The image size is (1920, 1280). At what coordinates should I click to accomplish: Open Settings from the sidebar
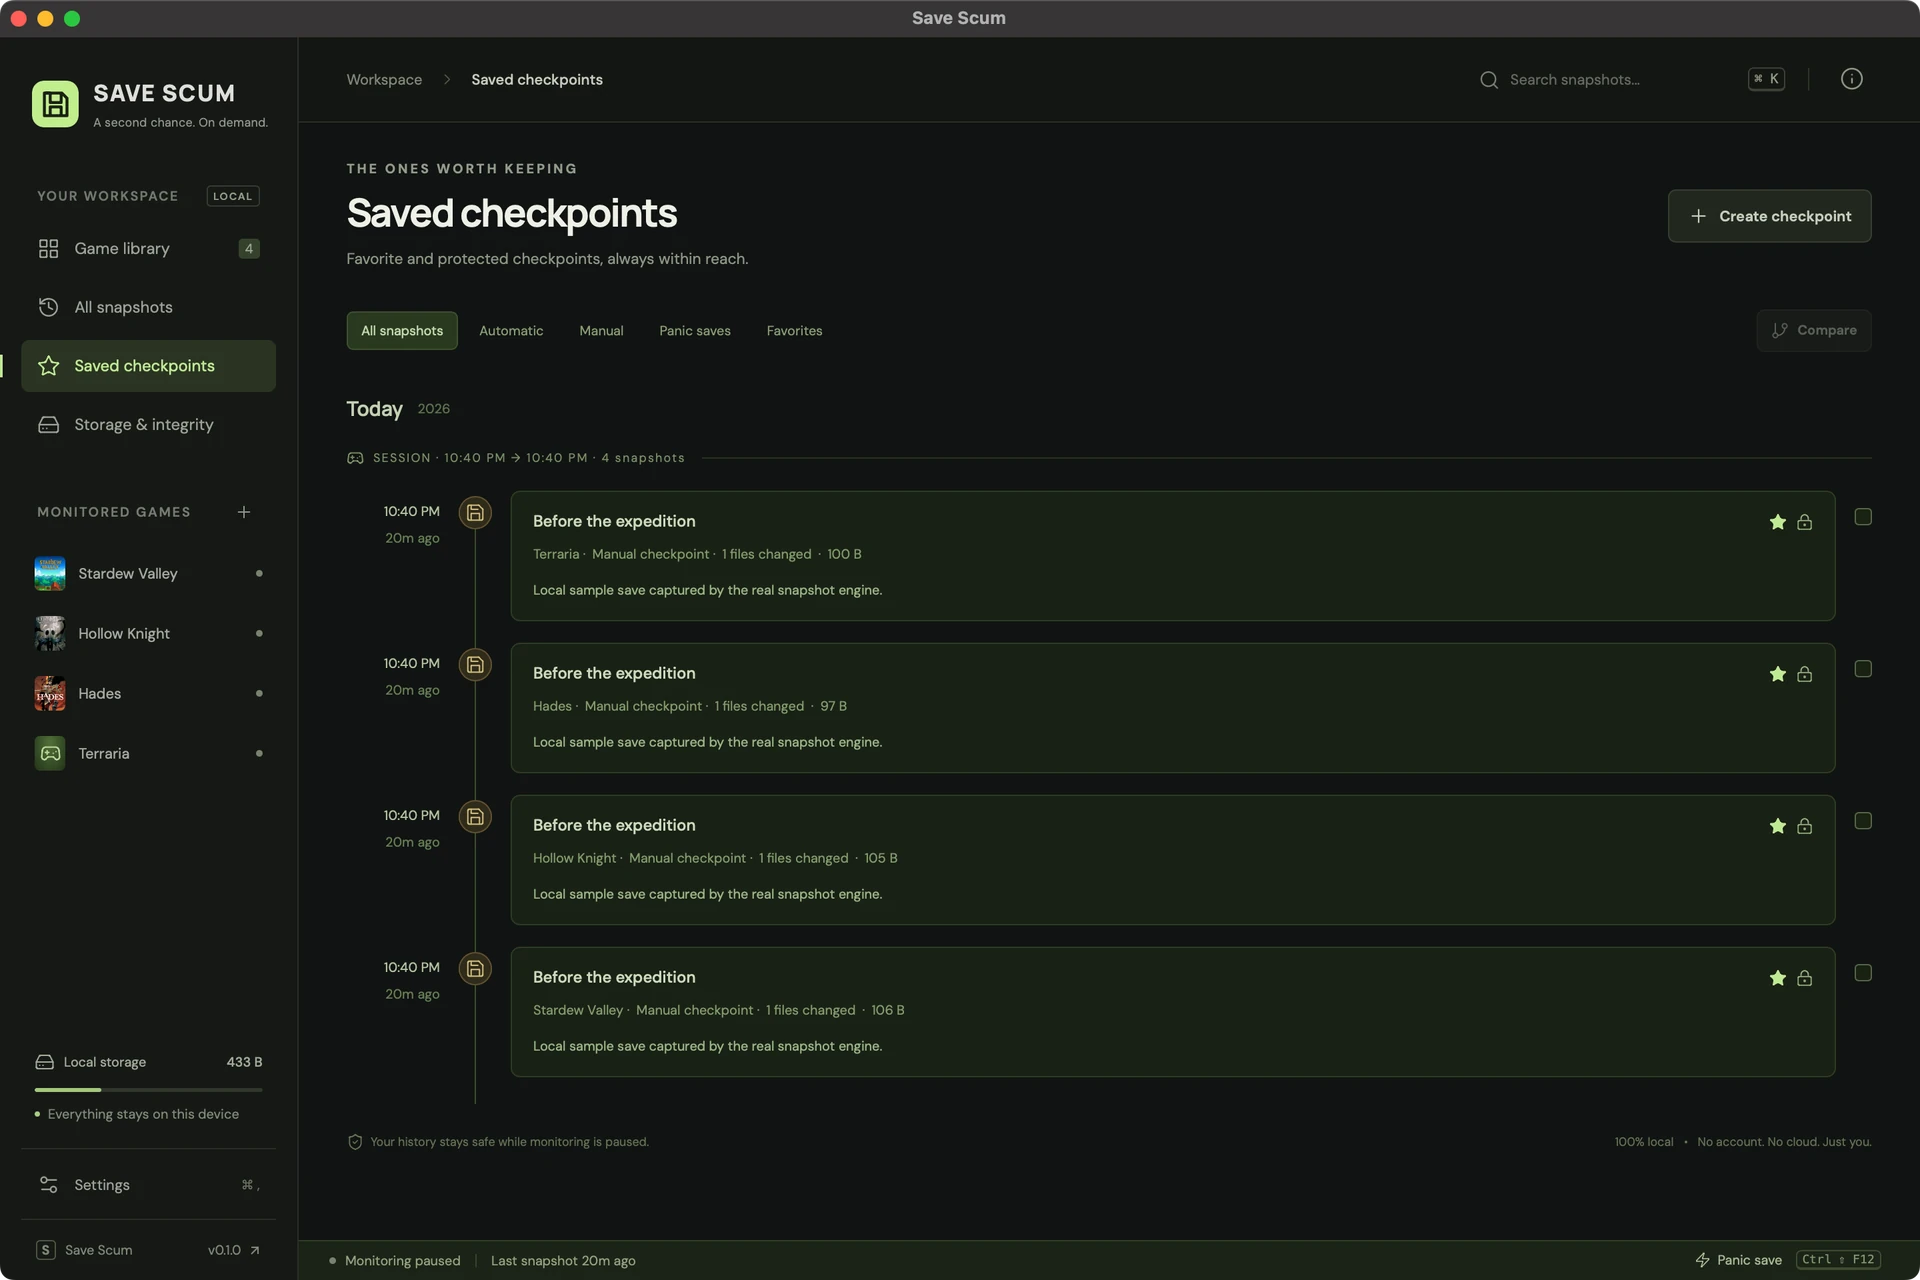[148, 1185]
